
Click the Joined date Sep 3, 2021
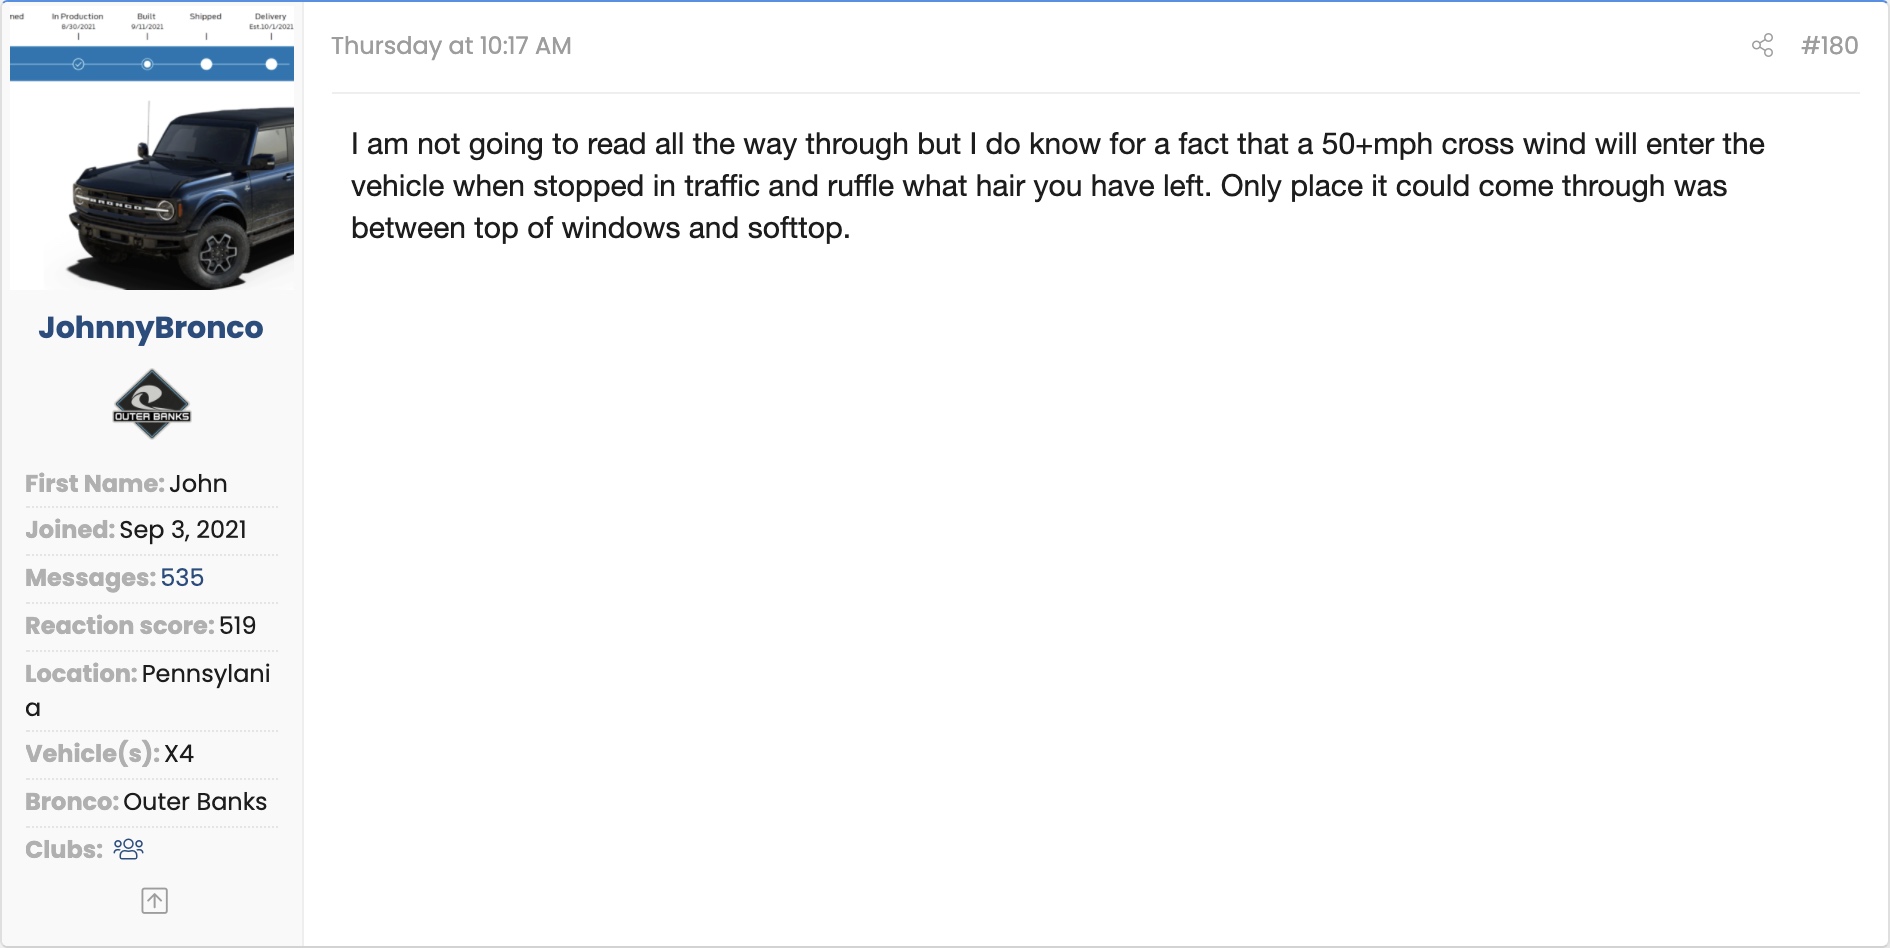(183, 530)
